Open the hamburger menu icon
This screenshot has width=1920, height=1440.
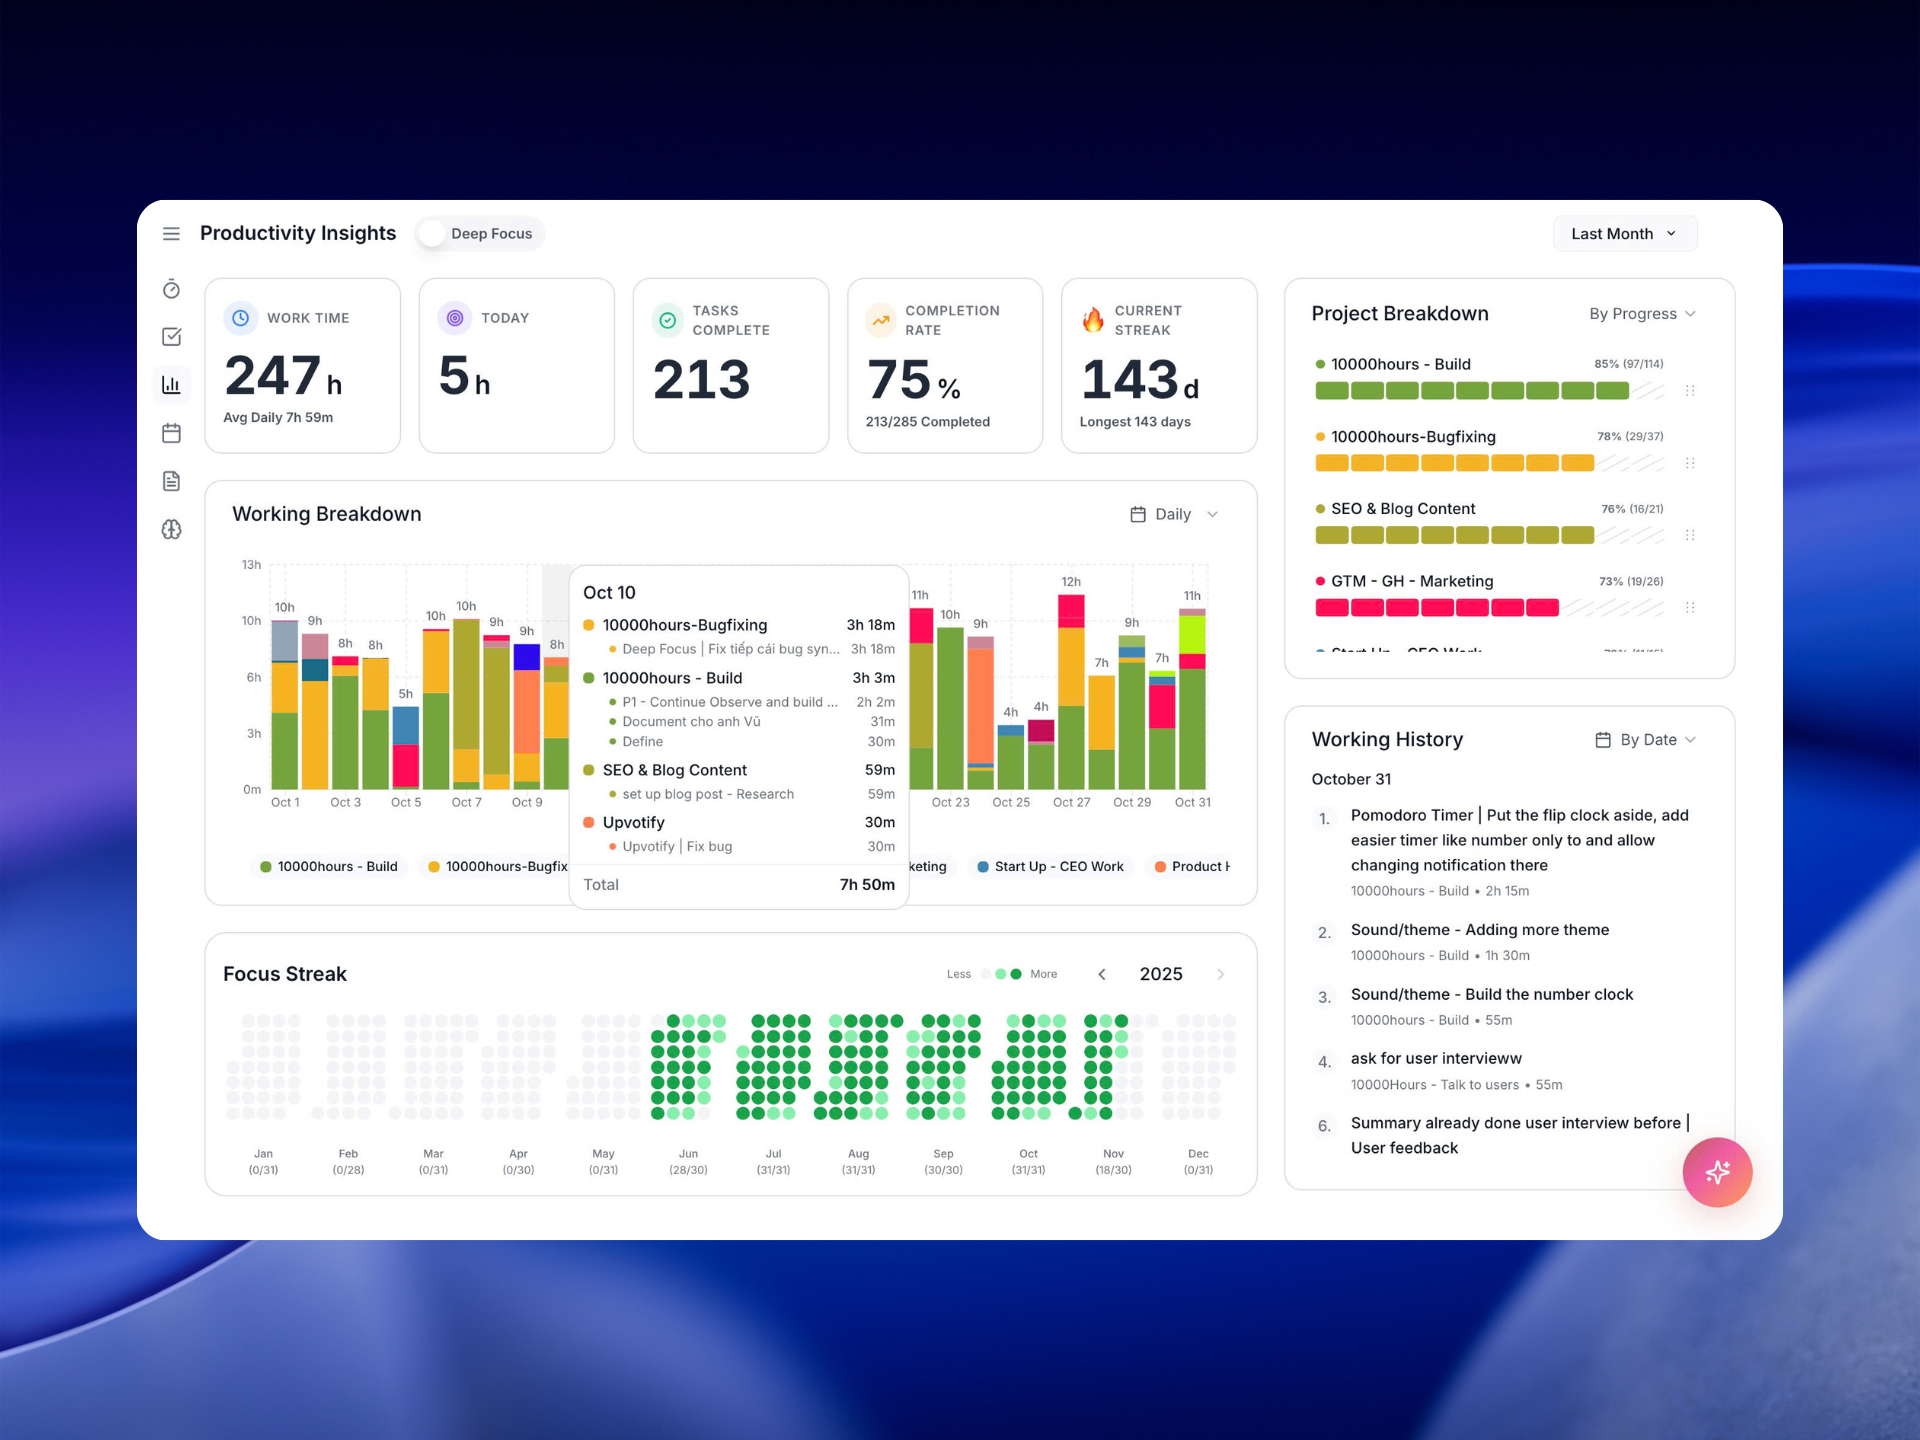click(171, 234)
